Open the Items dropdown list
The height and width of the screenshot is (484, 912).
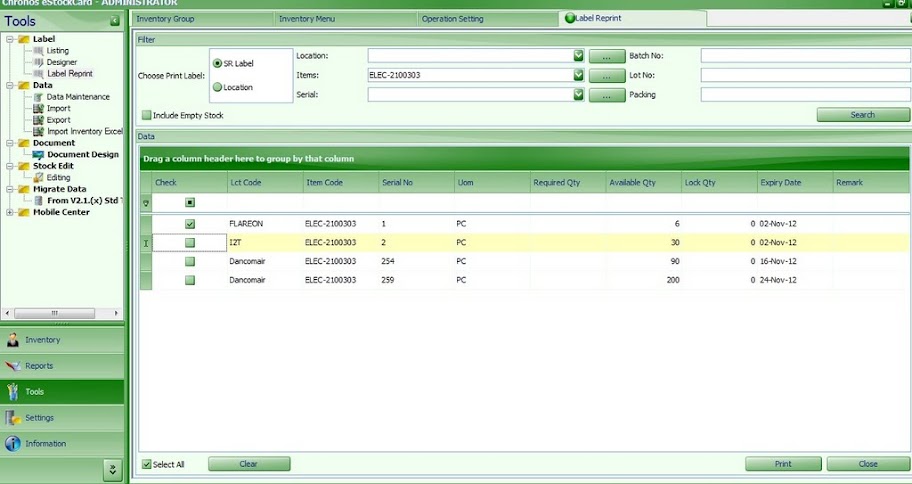coord(578,75)
